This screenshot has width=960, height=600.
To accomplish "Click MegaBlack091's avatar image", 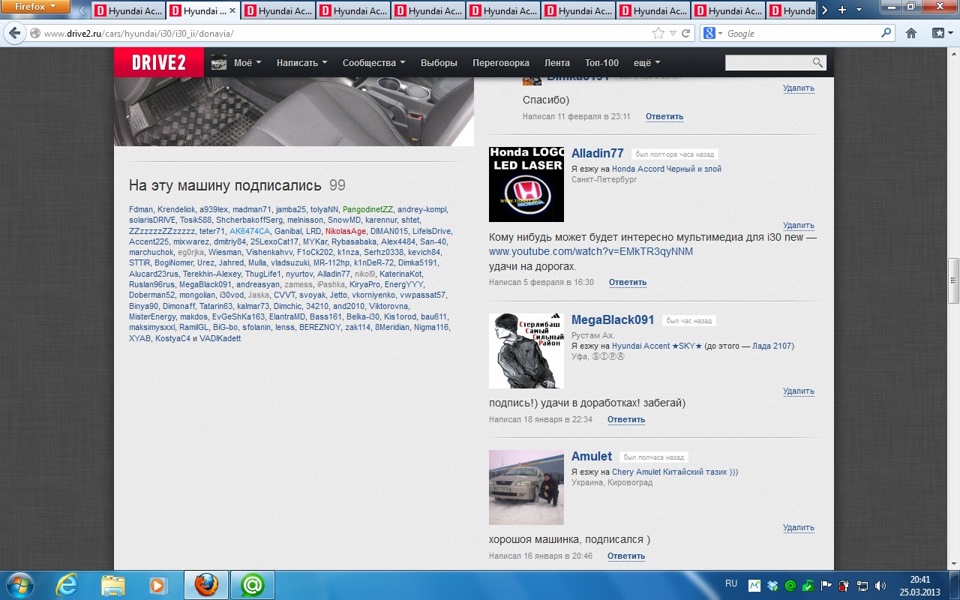I will pyautogui.click(x=526, y=351).
